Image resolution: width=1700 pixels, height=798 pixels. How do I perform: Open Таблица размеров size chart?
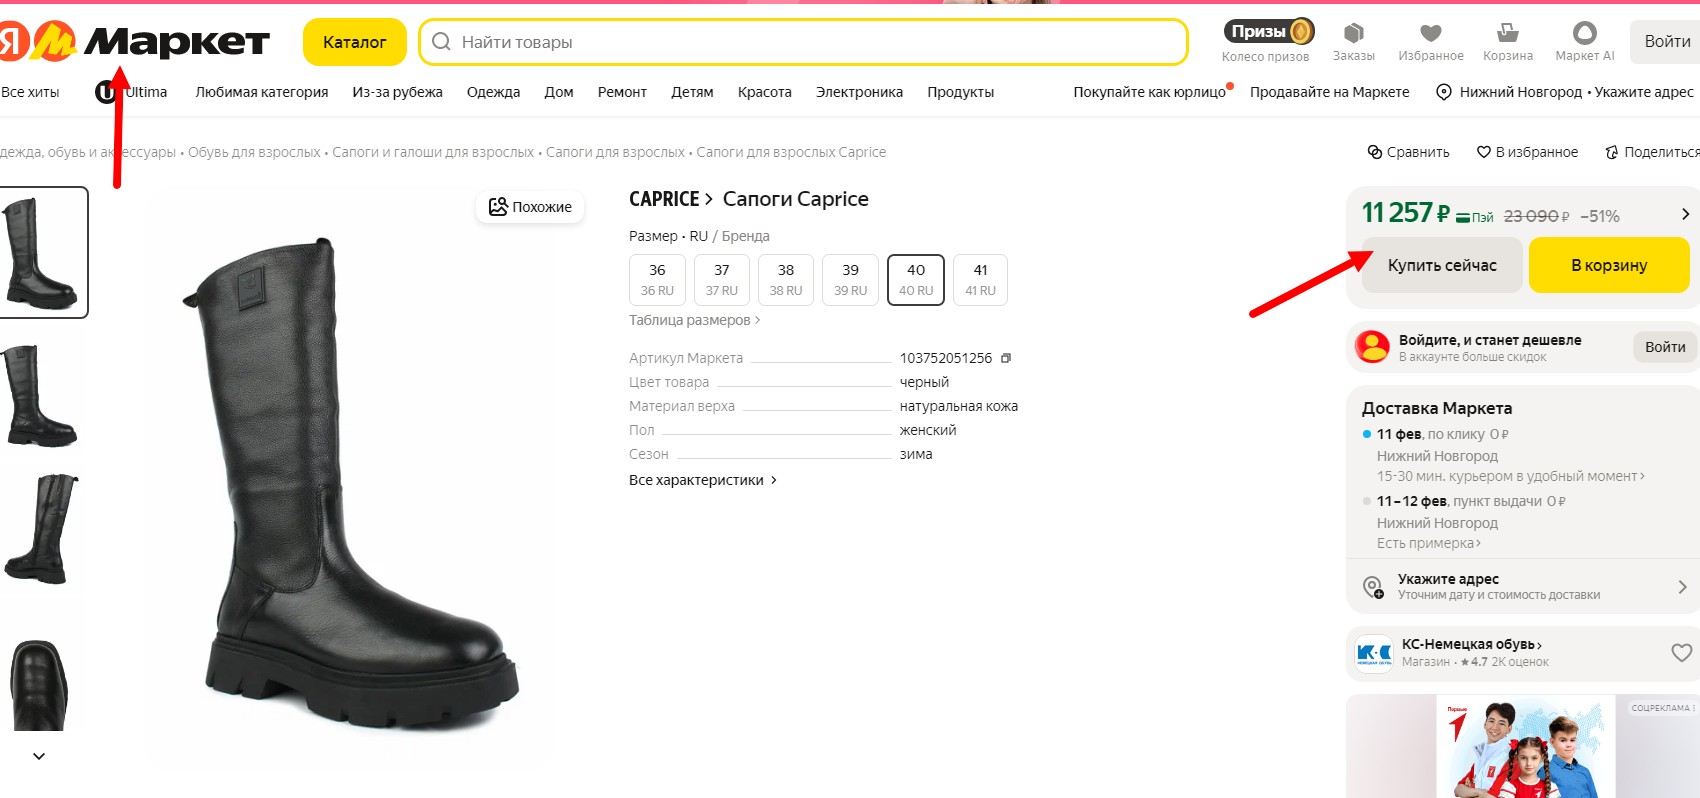(x=695, y=320)
